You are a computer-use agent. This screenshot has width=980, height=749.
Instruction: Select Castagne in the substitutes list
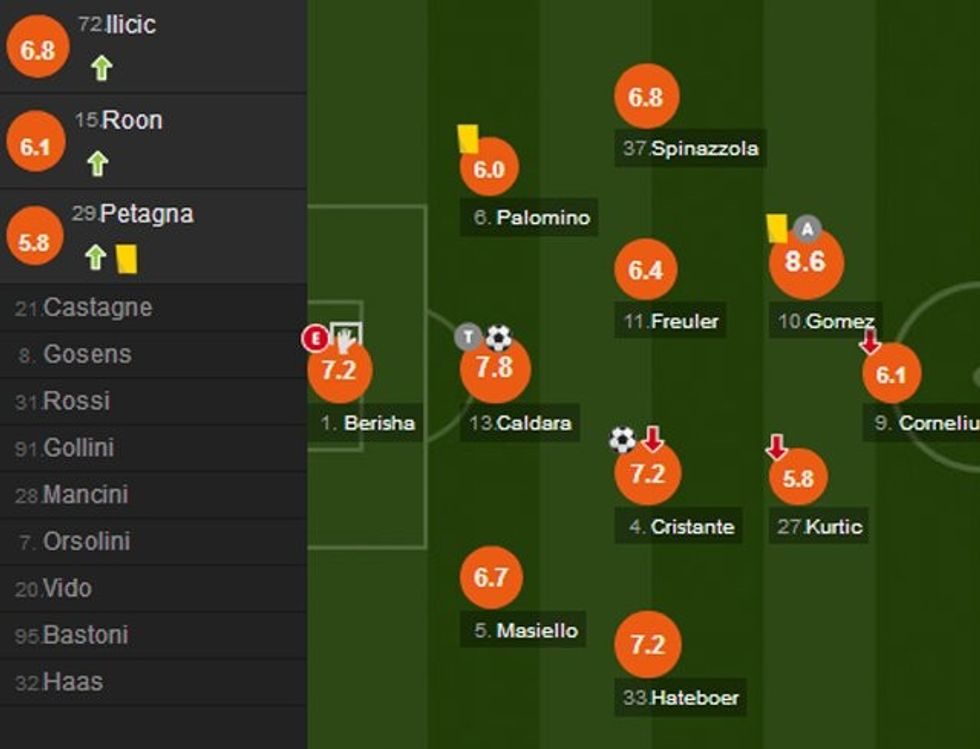tap(97, 307)
